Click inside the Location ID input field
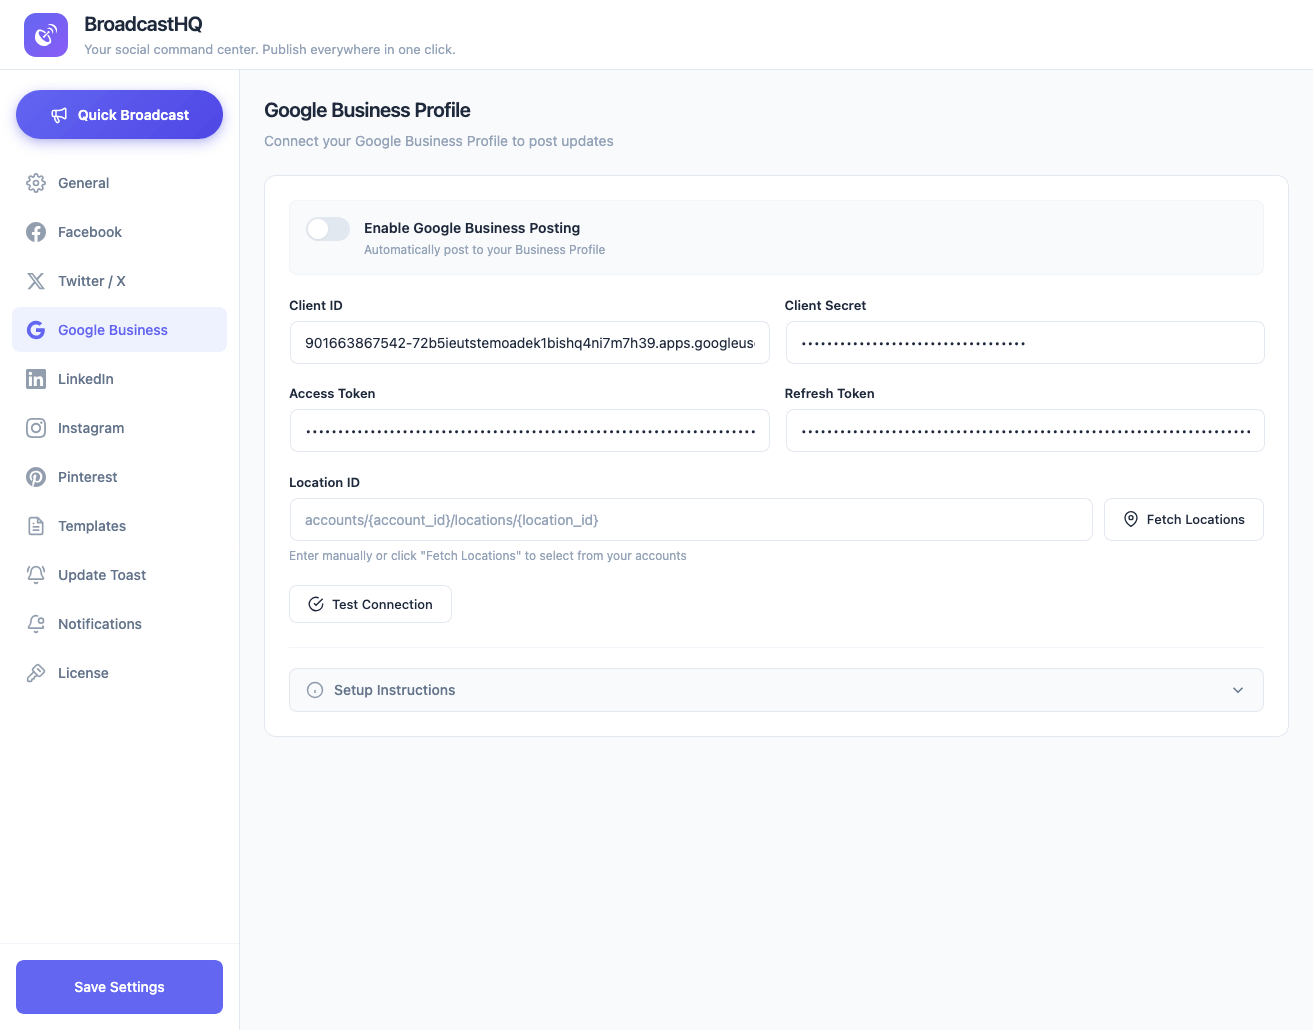1313x1030 pixels. pos(690,519)
